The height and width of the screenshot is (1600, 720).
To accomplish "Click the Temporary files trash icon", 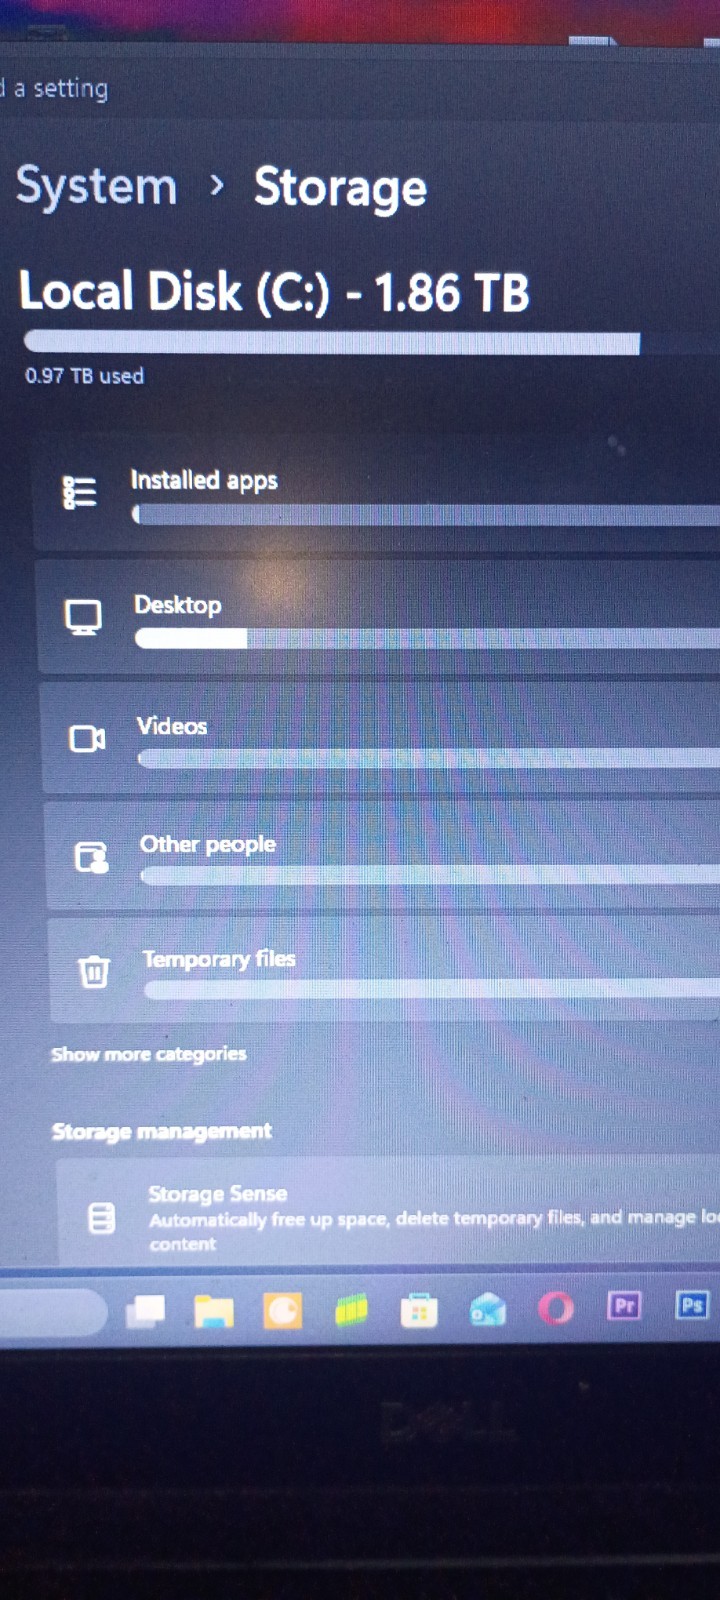I will [94, 971].
